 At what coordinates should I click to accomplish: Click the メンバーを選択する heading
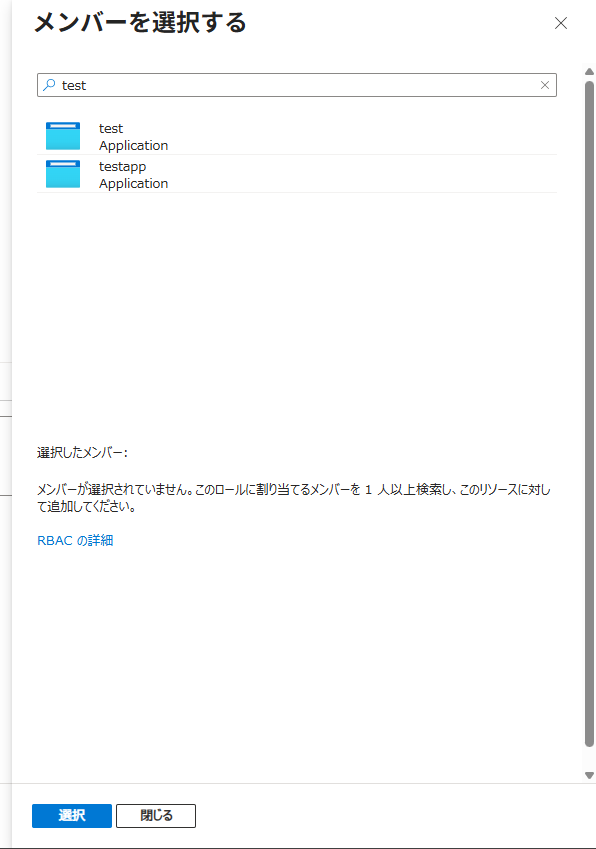pyautogui.click(x=140, y=23)
